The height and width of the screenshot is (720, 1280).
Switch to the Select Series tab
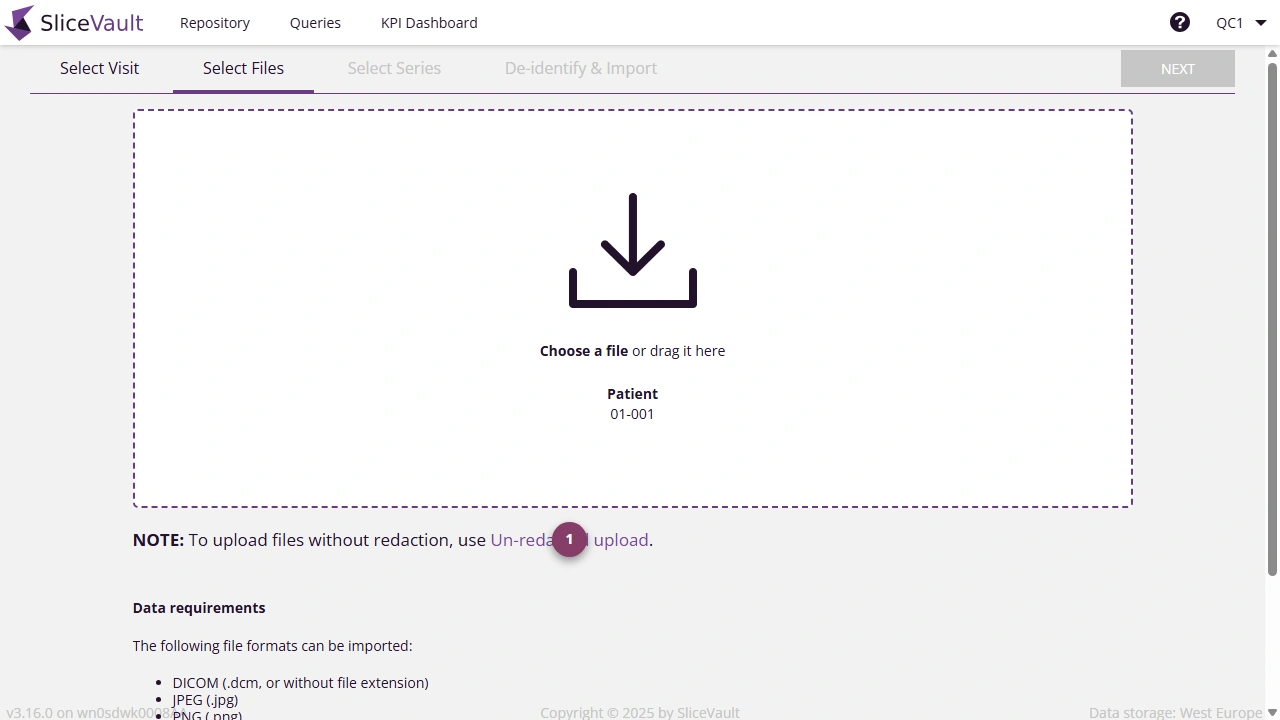(x=394, y=68)
